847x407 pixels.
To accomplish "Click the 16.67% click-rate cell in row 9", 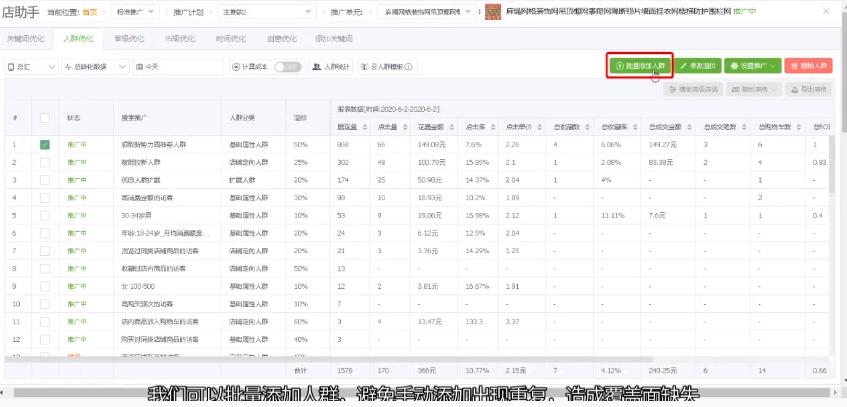I will (477, 286).
